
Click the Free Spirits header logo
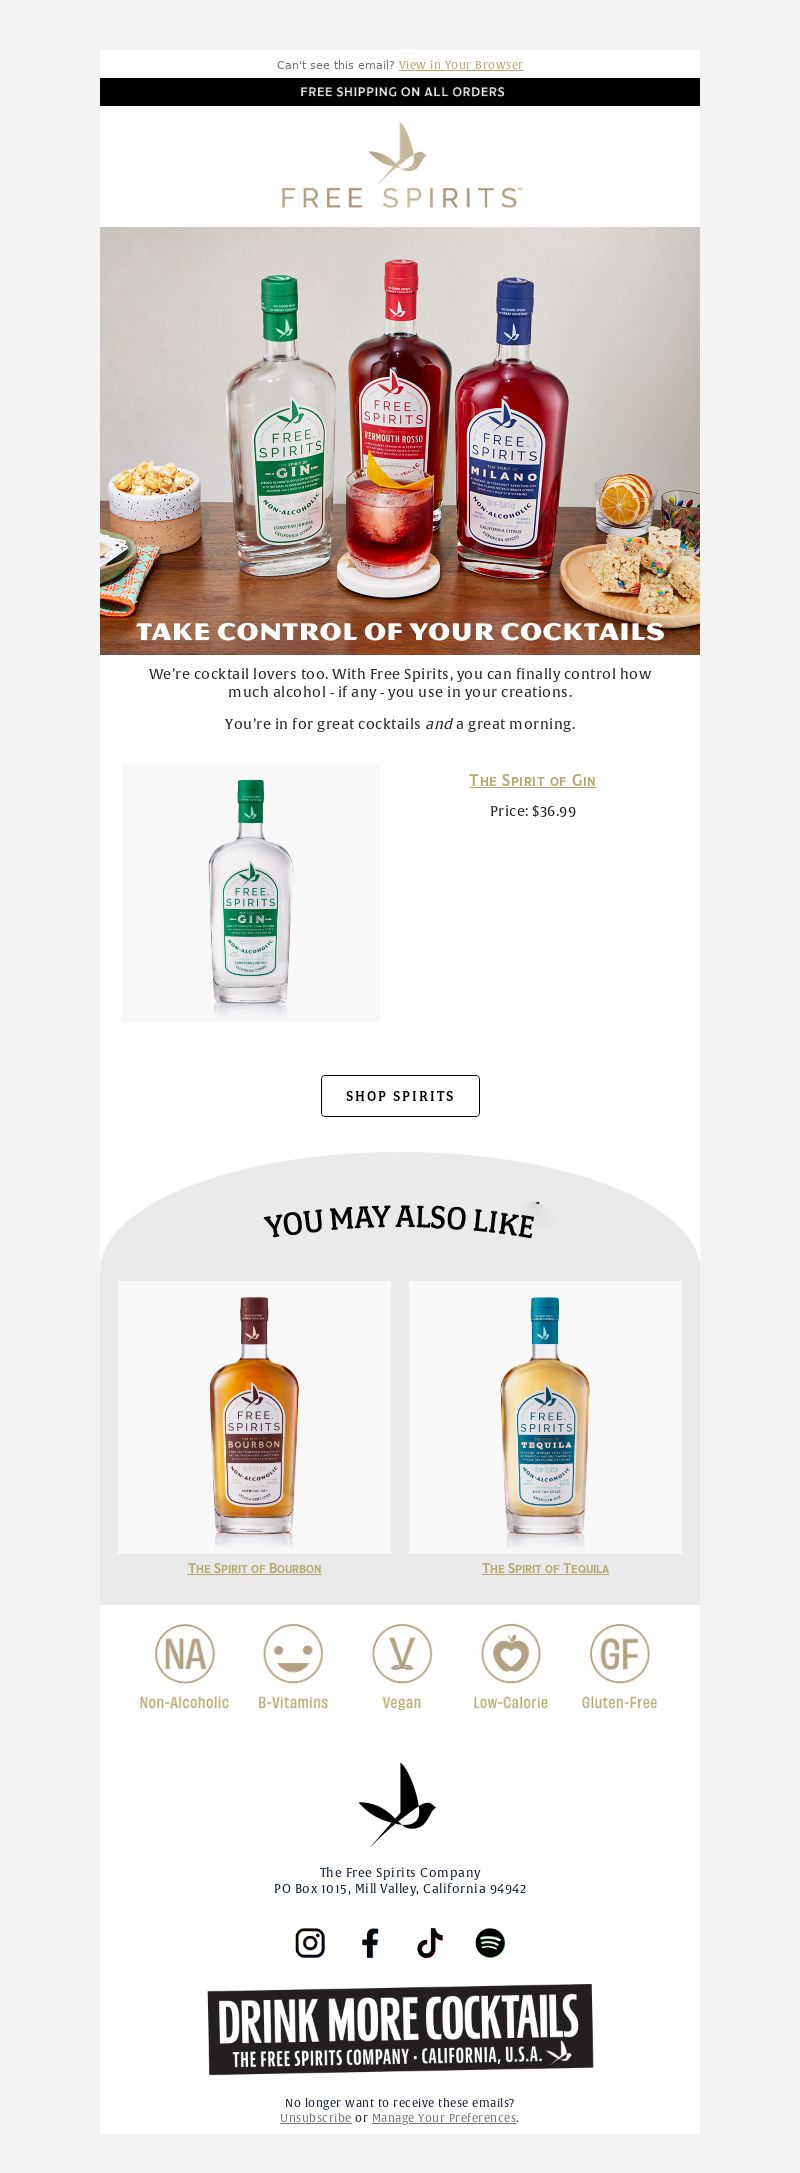pos(401,166)
